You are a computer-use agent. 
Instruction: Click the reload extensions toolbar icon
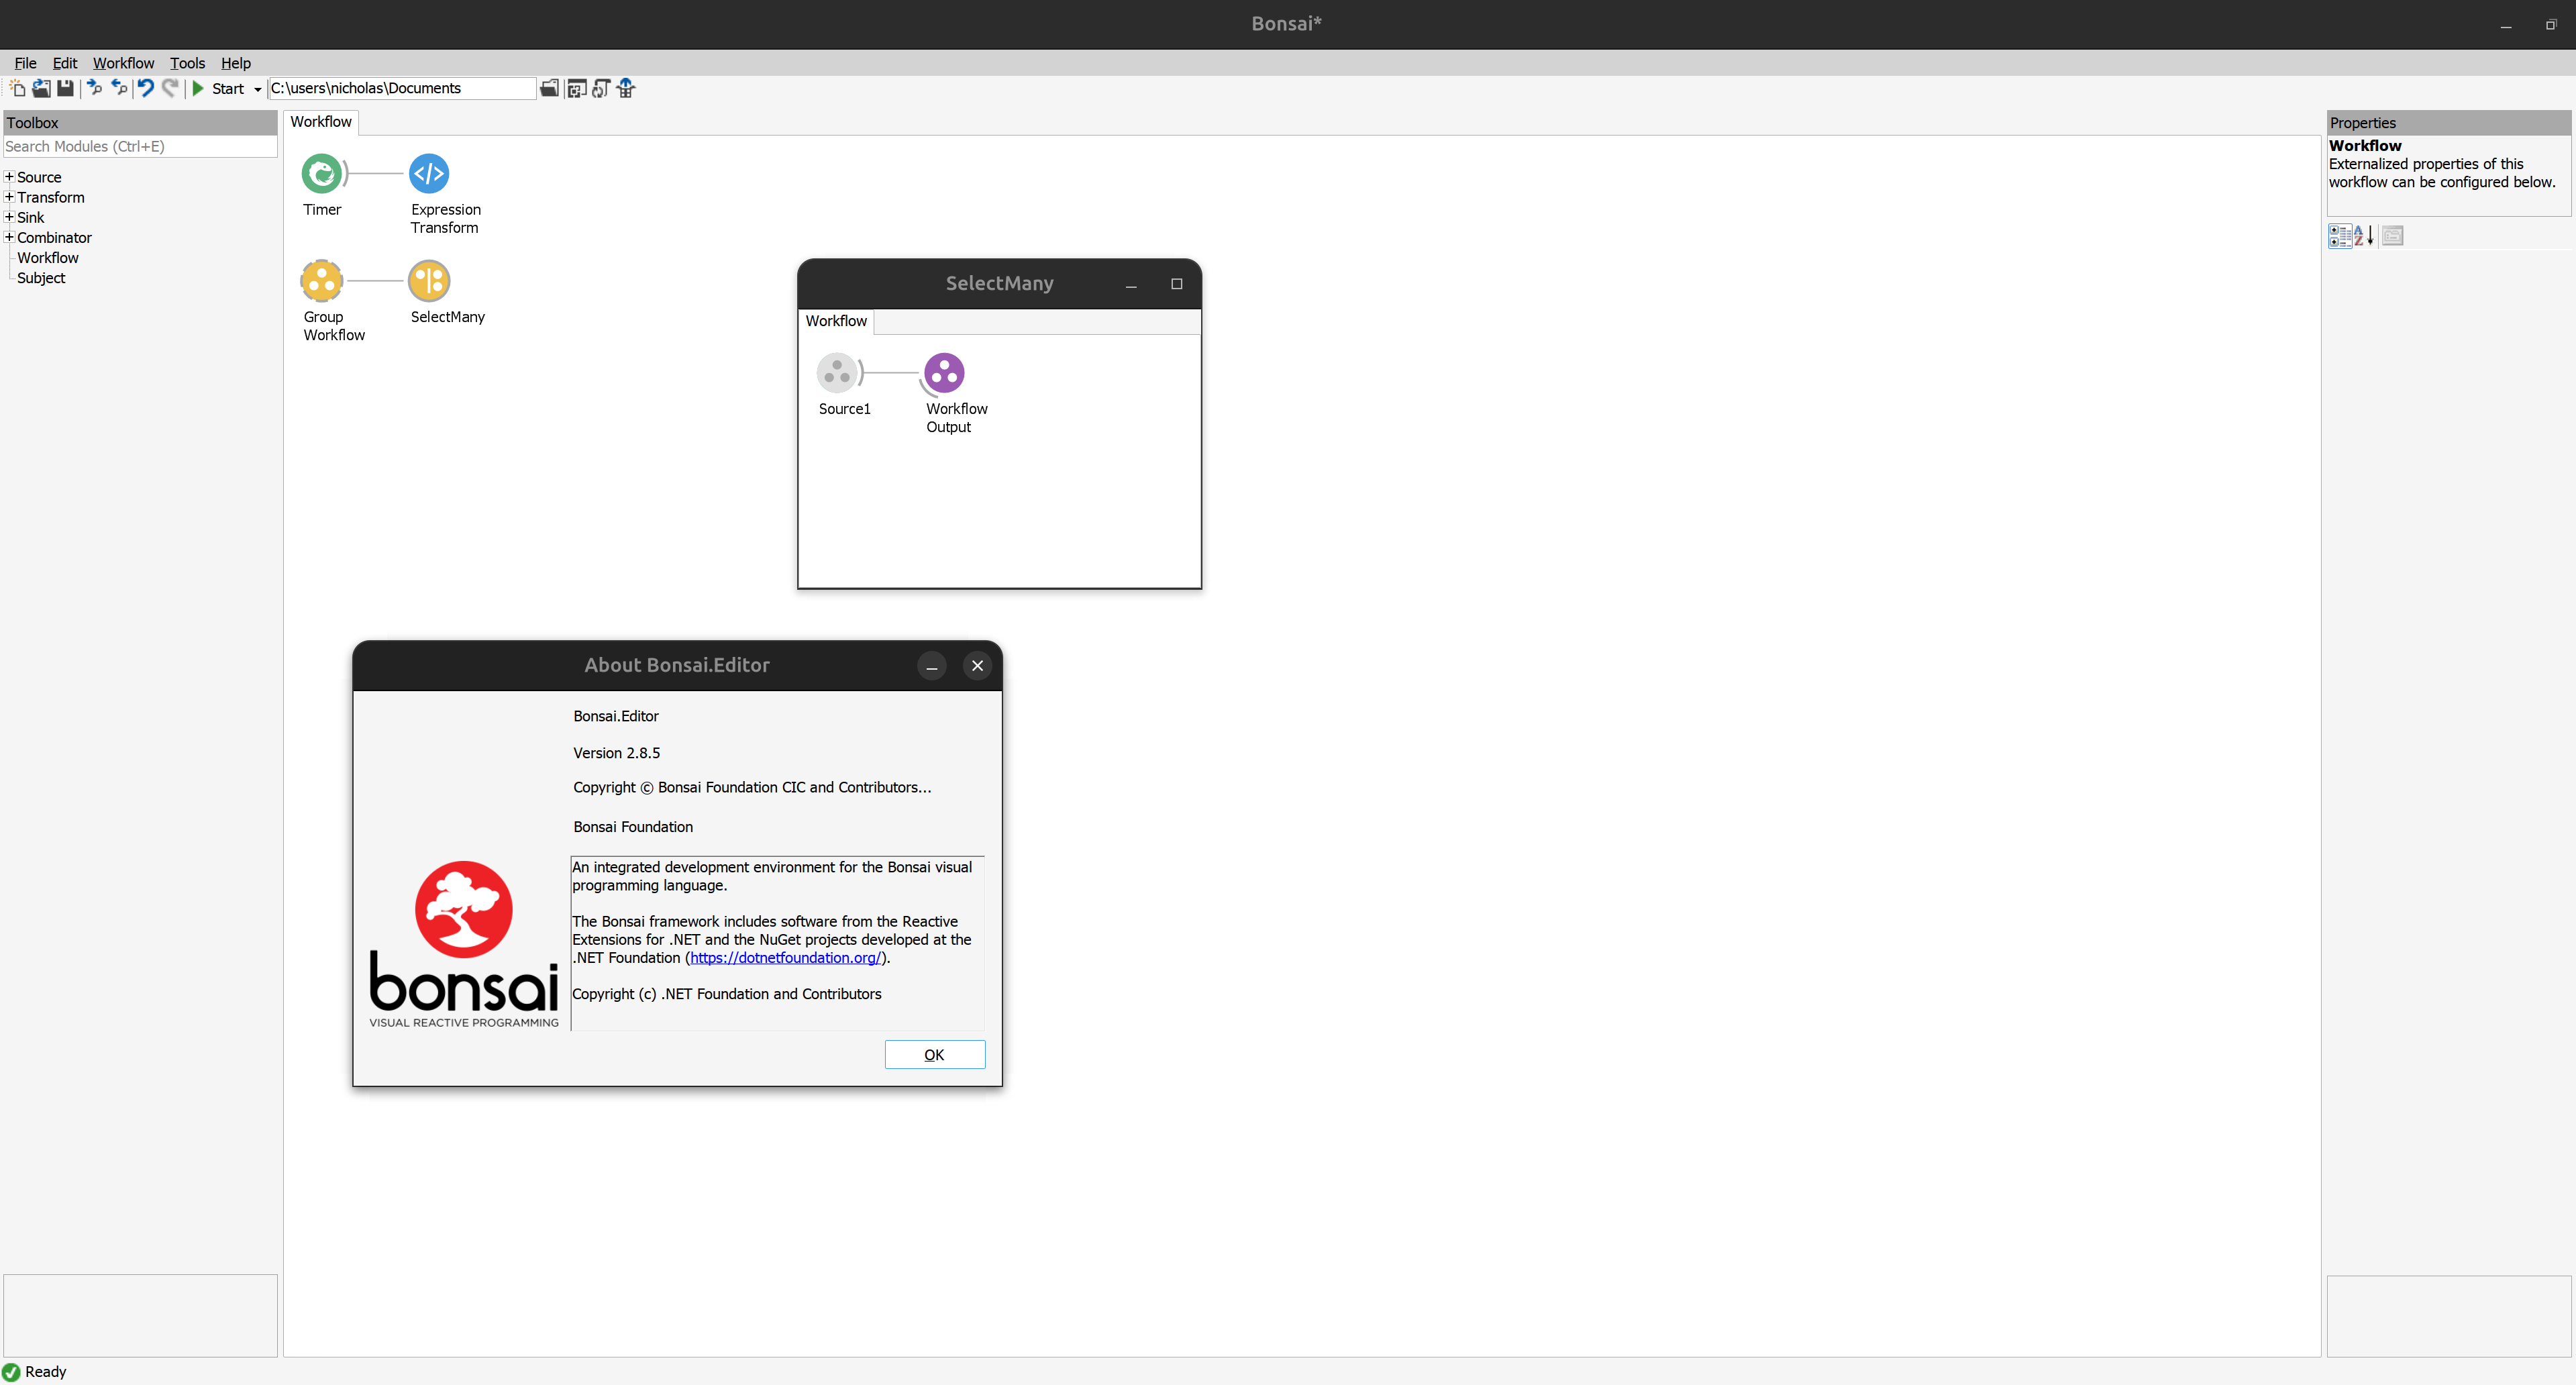click(x=601, y=89)
